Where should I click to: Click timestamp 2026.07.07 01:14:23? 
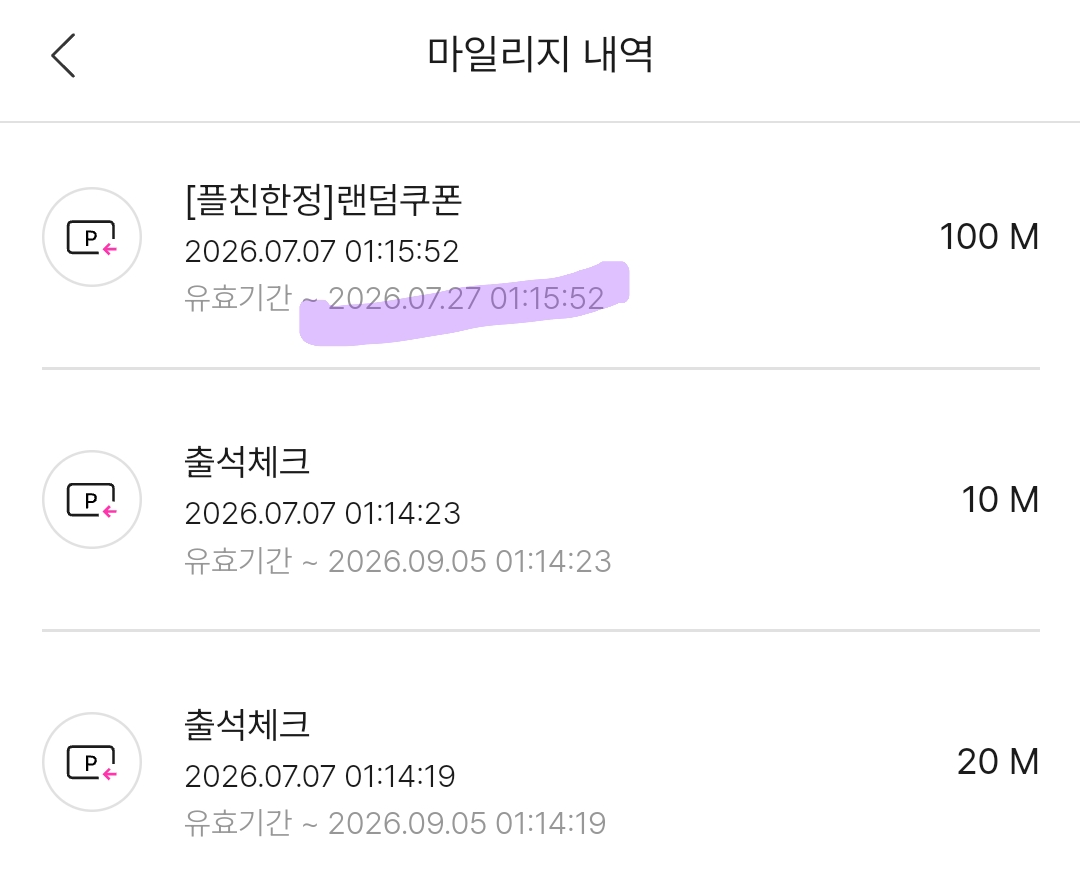pos(322,514)
